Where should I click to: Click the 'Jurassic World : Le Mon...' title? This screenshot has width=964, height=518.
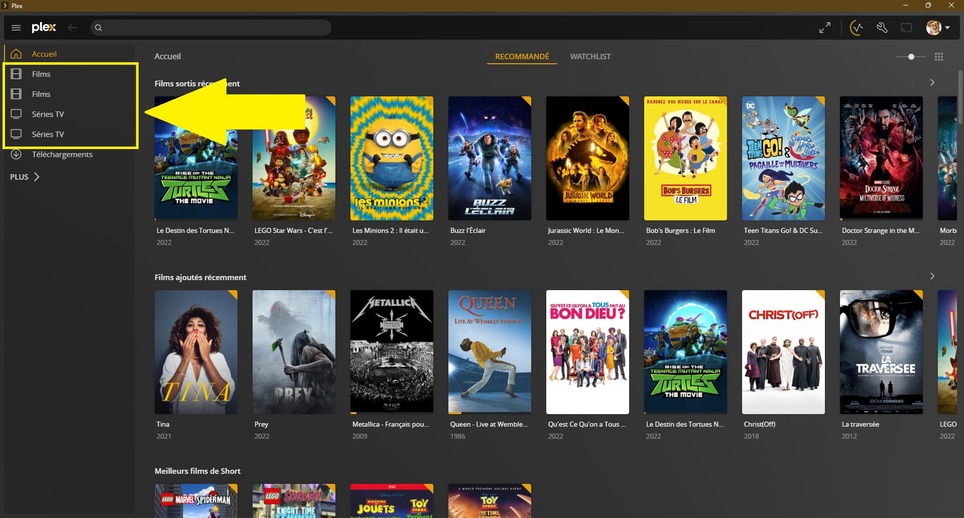586,230
